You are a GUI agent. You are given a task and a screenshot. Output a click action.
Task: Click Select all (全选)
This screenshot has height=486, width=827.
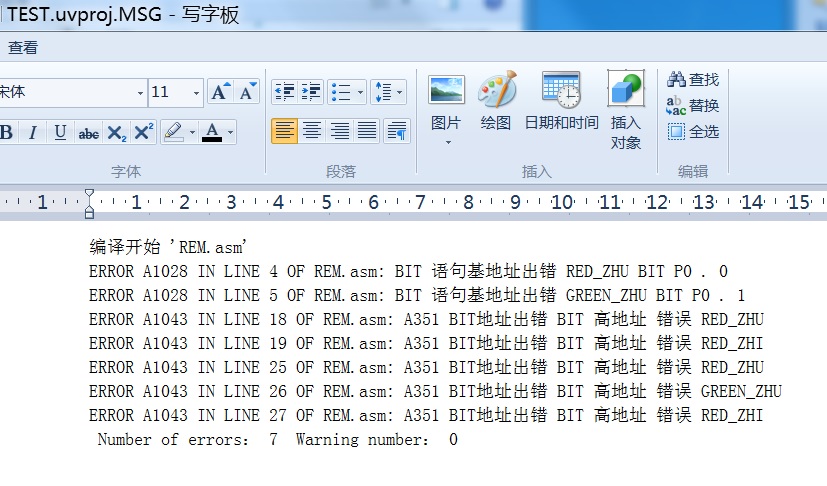coord(693,131)
